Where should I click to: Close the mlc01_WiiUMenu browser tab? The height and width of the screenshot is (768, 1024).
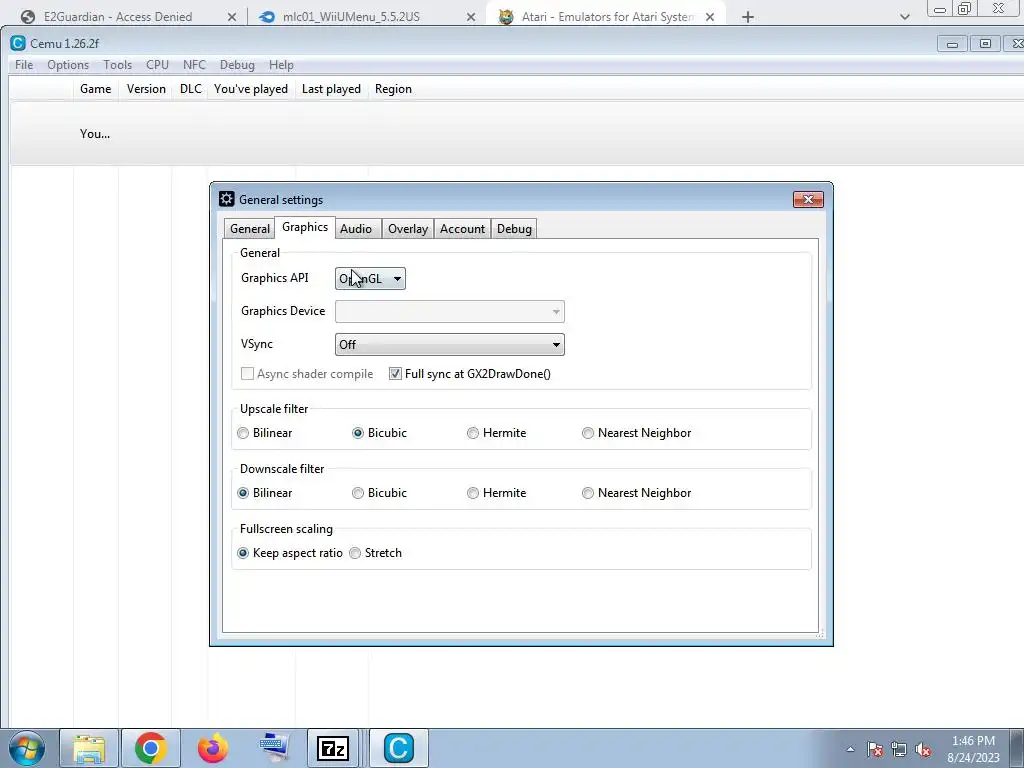(x=471, y=17)
